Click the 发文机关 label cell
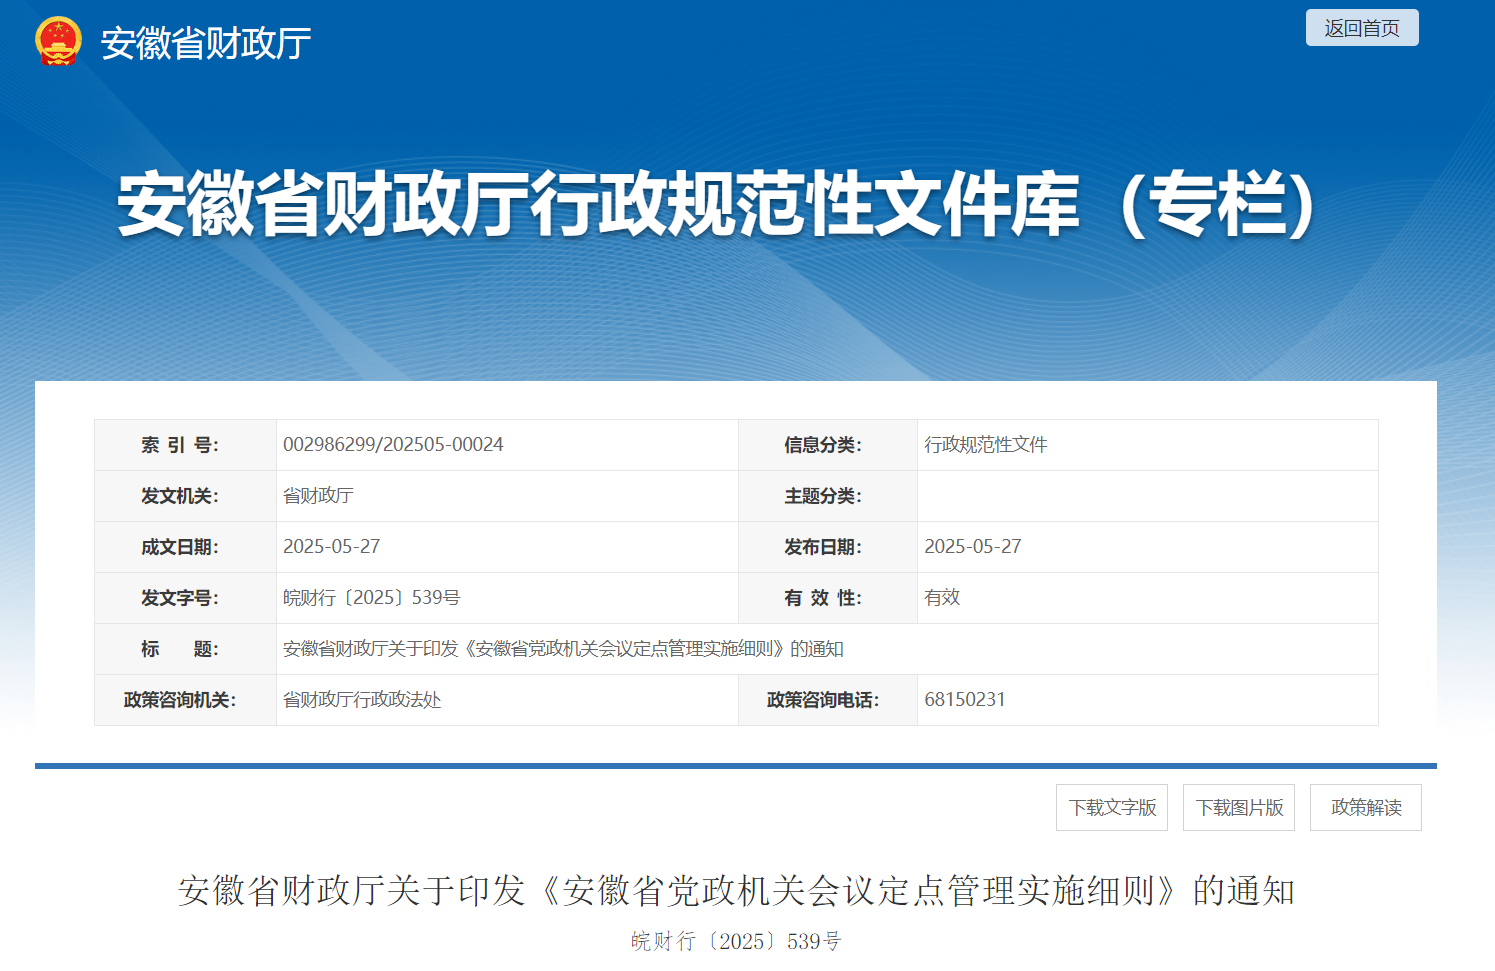This screenshot has width=1495, height=971. coord(185,496)
